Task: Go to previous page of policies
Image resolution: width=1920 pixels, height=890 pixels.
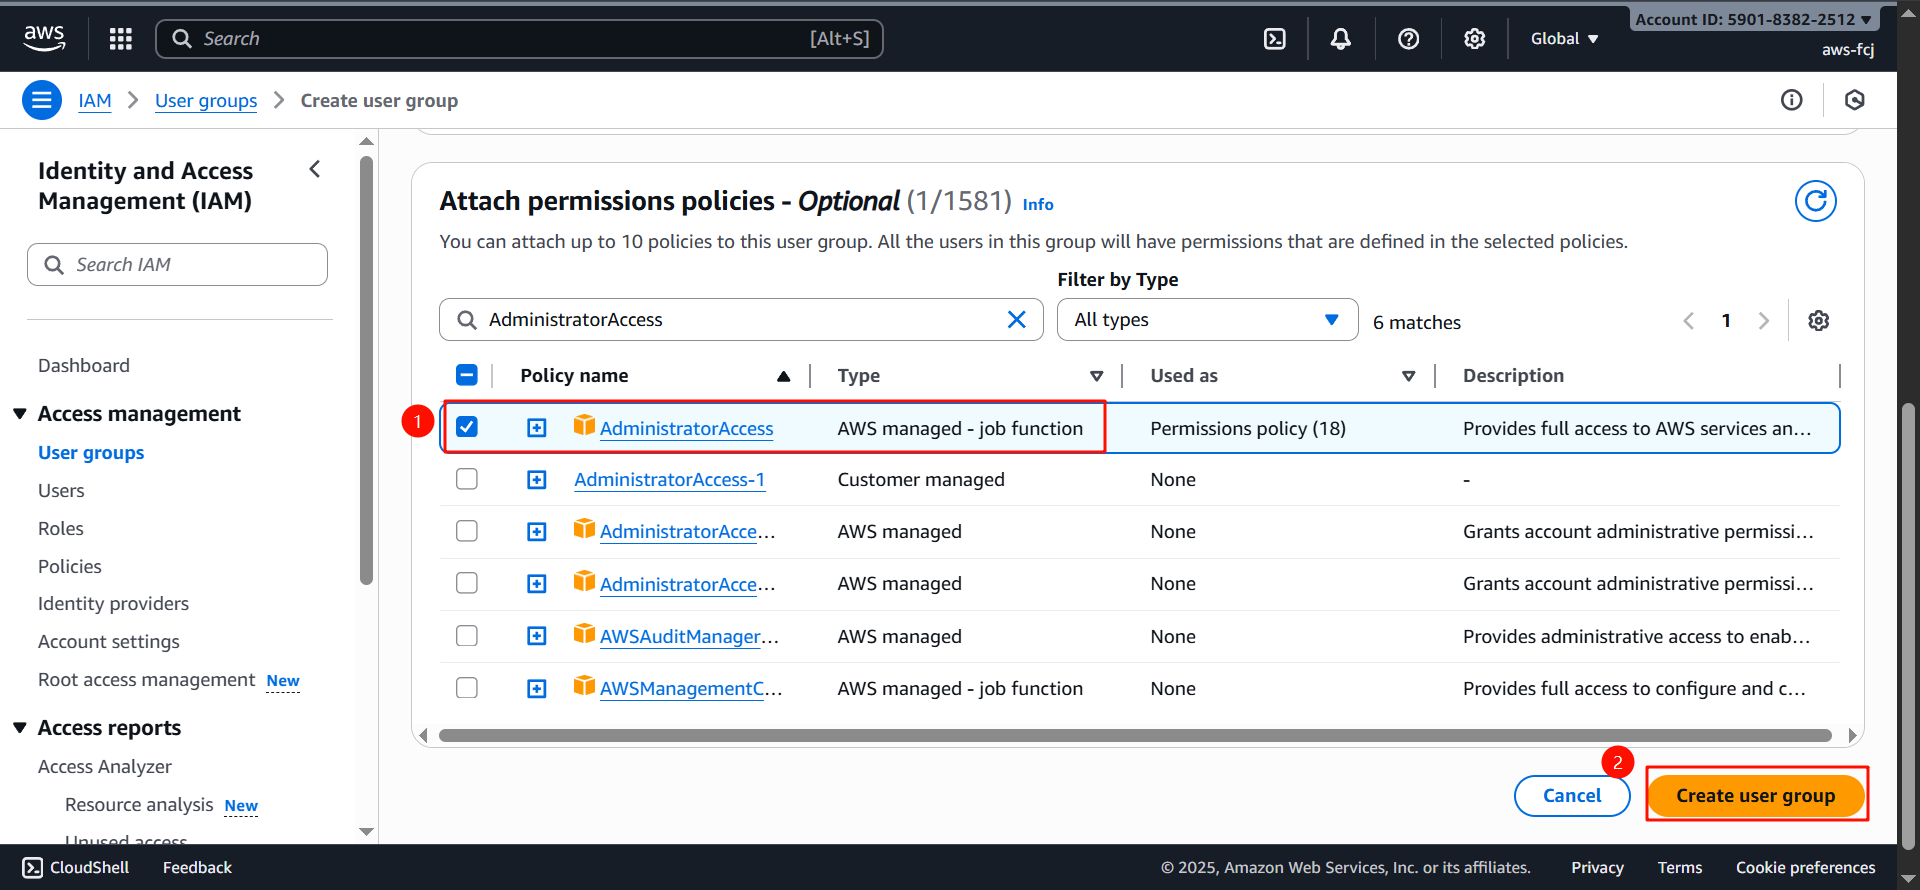Action: click(x=1689, y=321)
